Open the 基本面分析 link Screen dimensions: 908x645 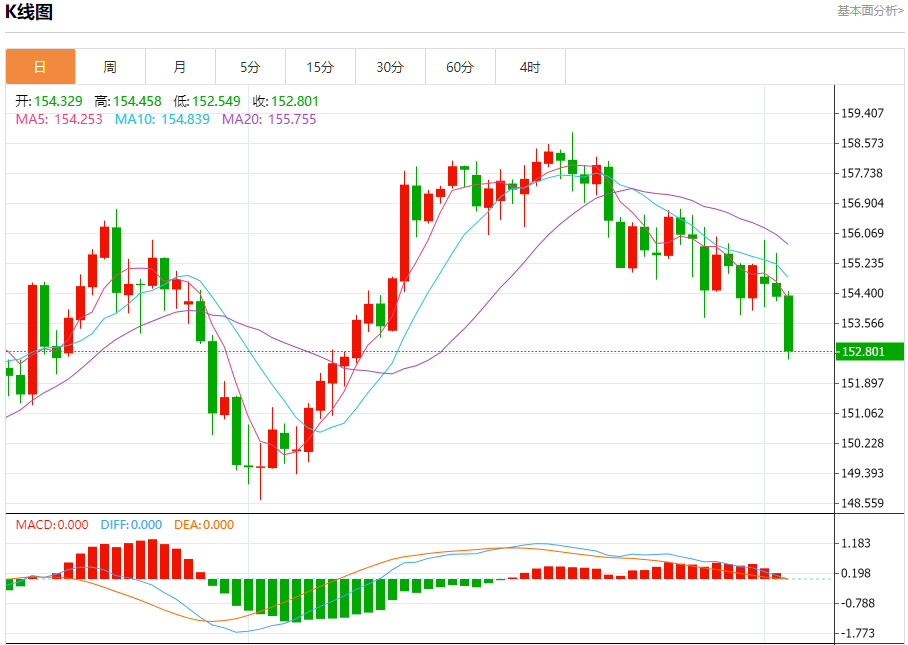click(x=870, y=11)
